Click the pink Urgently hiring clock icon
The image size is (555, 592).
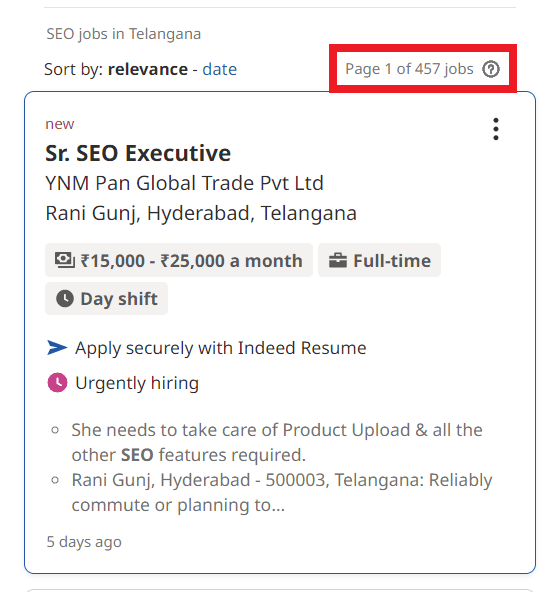tap(57, 382)
